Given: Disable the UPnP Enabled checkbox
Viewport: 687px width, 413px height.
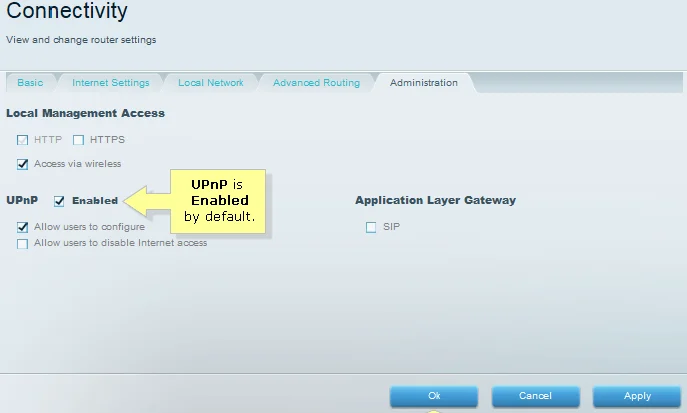Looking at the screenshot, I should pyautogui.click(x=59, y=201).
